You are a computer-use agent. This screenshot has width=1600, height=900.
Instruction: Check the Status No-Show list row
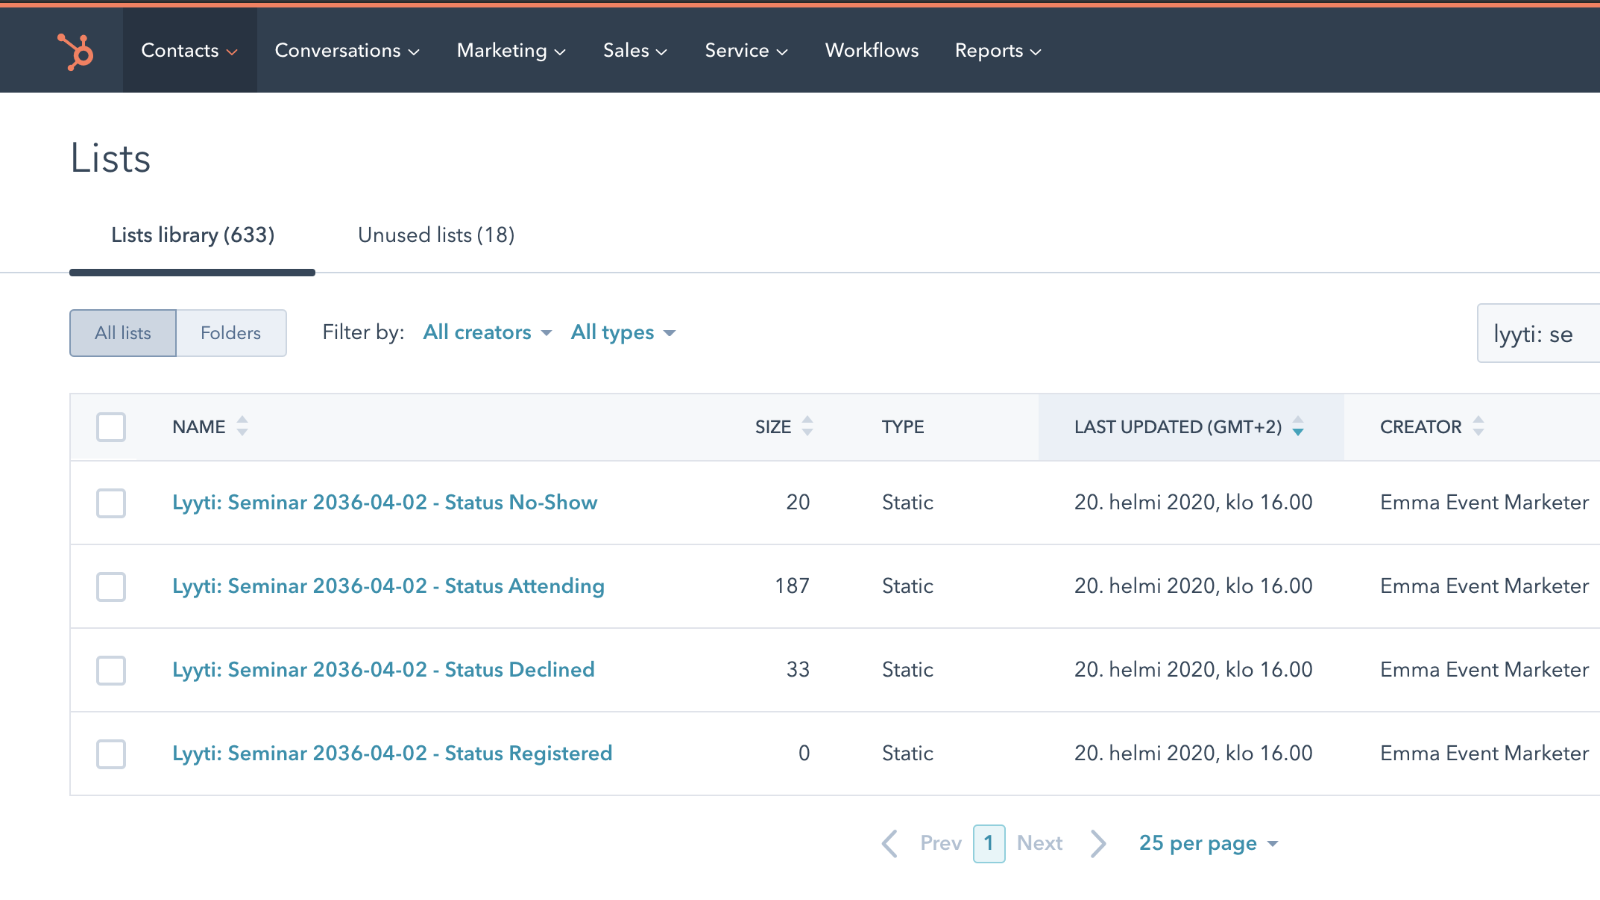[x=111, y=503]
